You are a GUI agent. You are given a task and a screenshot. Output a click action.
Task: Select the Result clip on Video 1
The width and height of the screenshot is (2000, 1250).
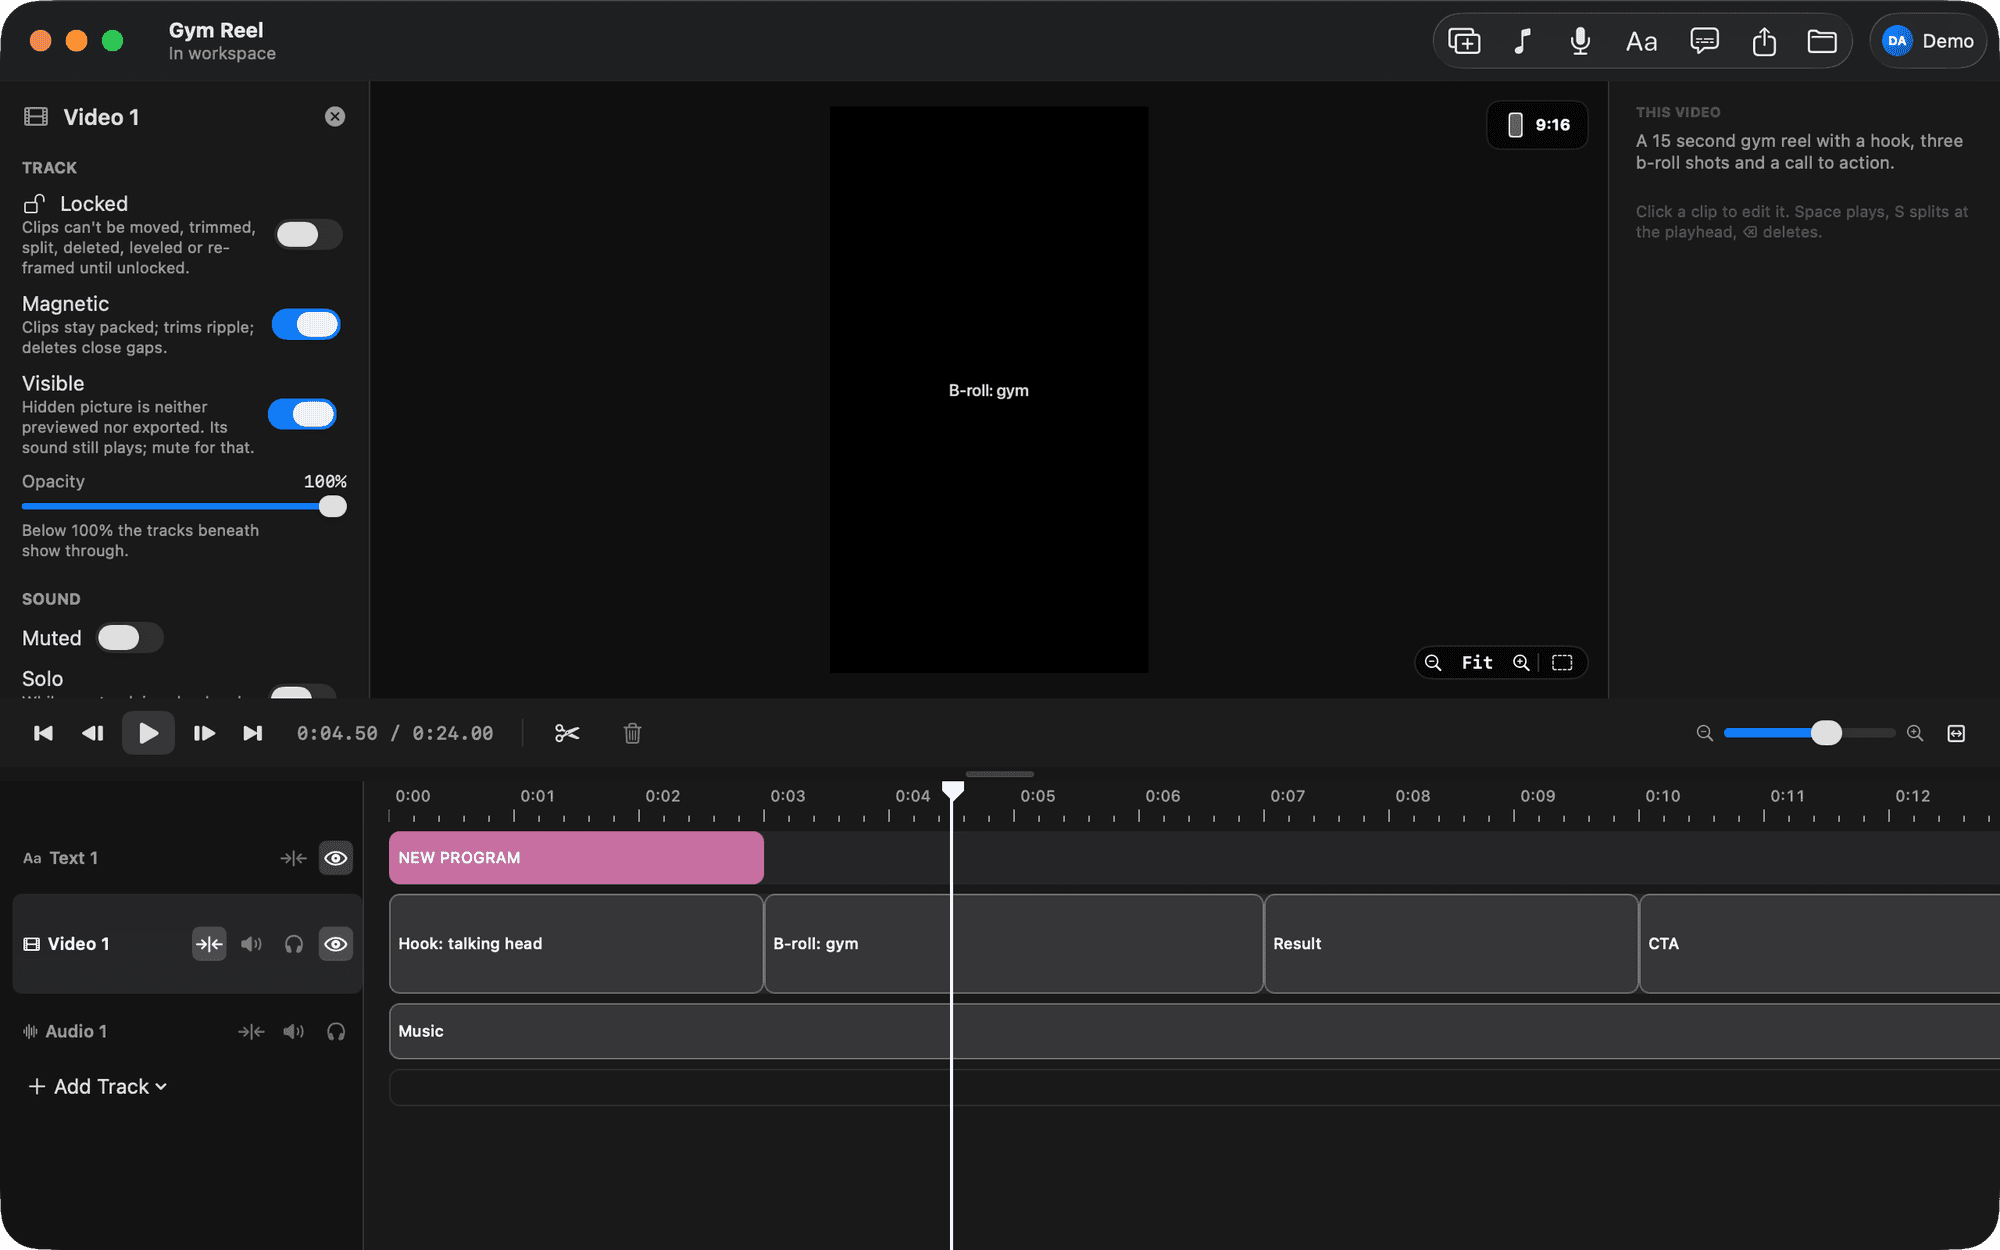(1451, 944)
